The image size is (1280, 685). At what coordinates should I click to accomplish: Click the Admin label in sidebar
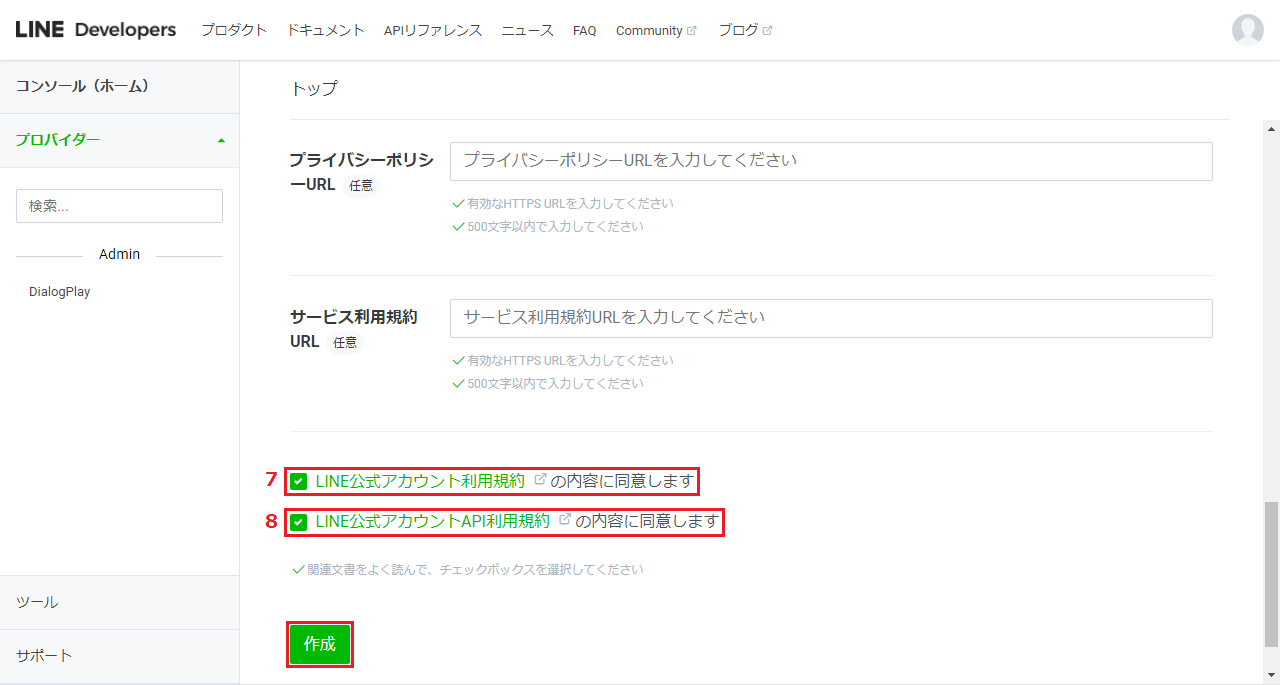coord(119,254)
